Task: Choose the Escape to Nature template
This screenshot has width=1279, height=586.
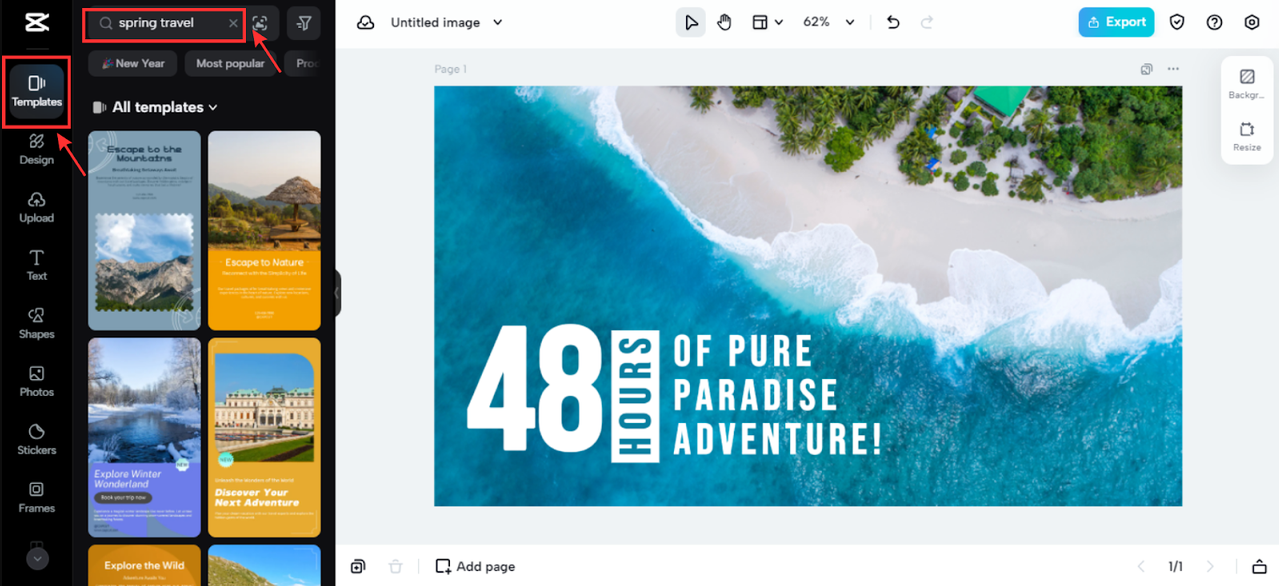Action: click(264, 230)
